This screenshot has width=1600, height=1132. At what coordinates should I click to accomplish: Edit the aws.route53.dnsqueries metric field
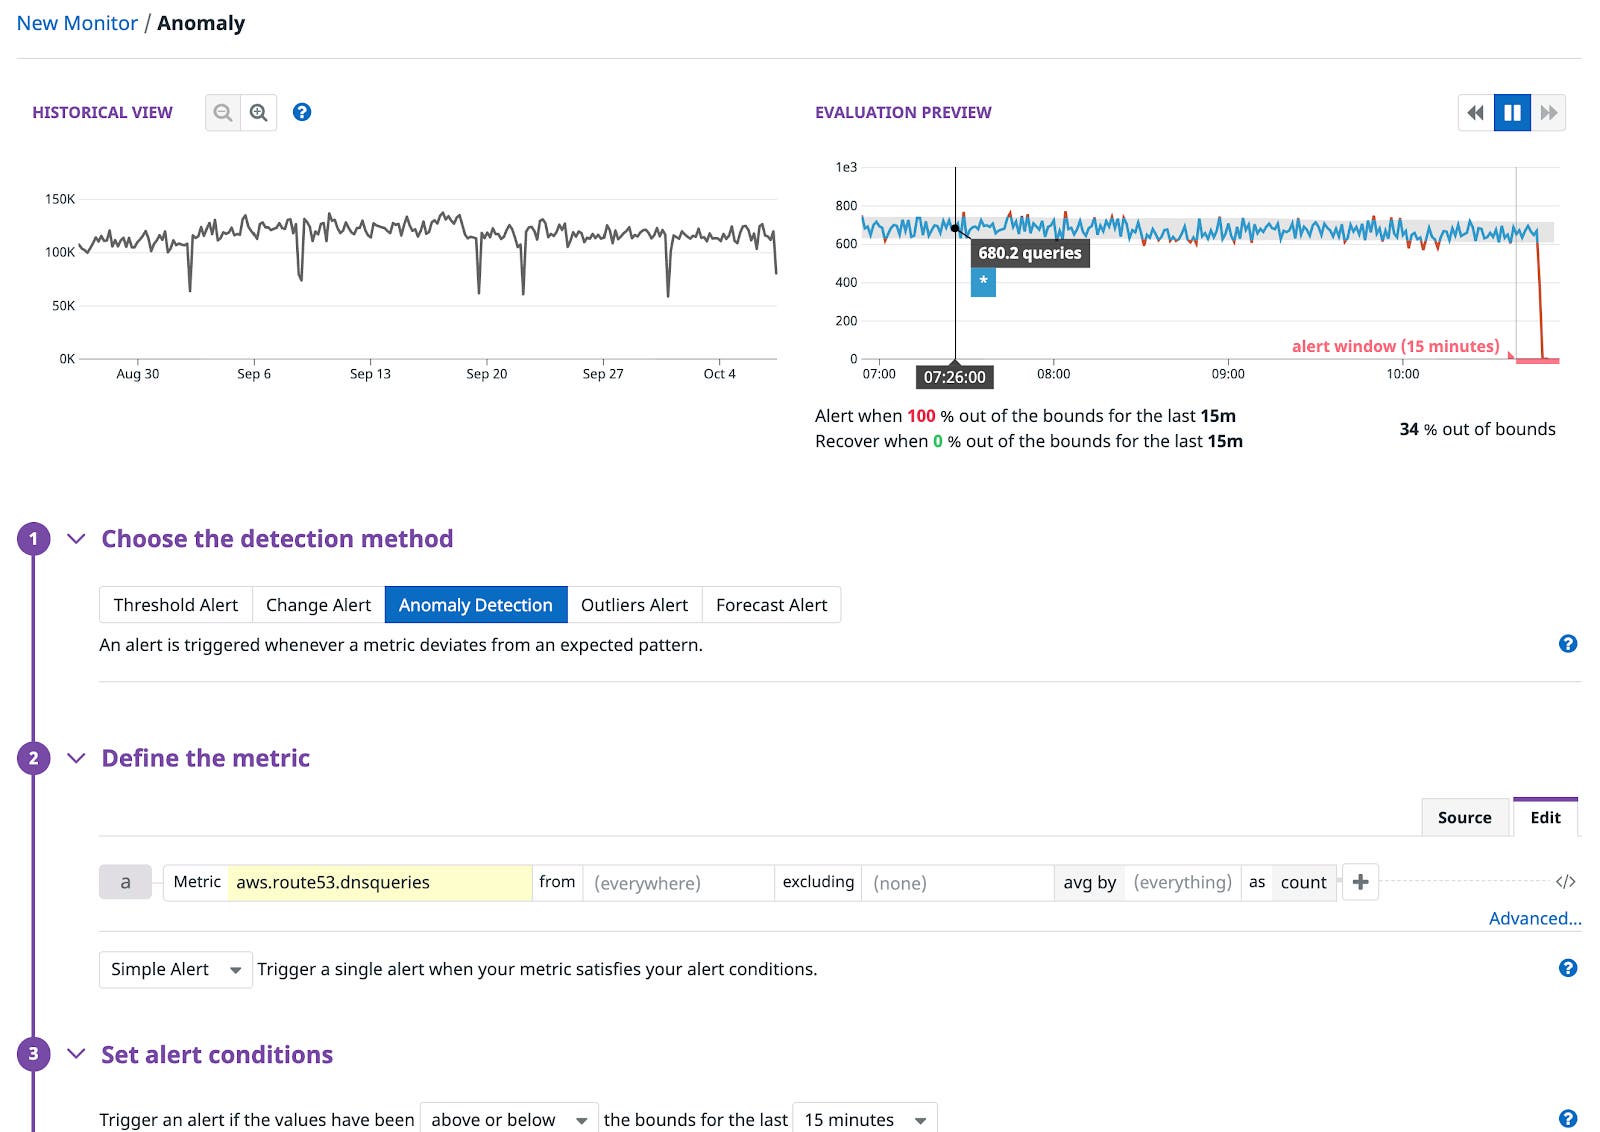pyautogui.click(x=380, y=882)
